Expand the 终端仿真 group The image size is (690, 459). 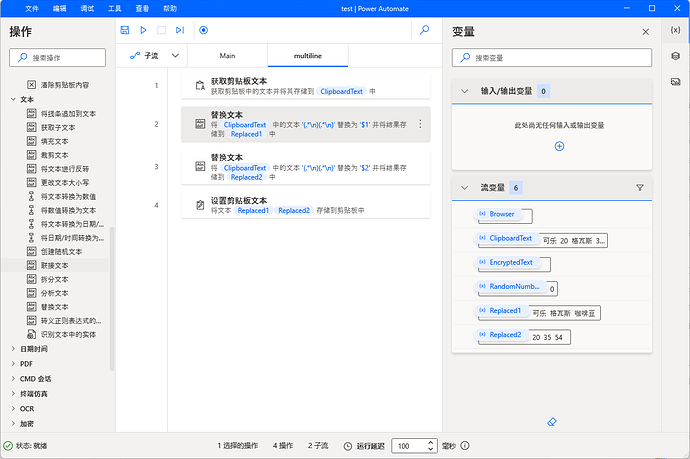[13, 393]
